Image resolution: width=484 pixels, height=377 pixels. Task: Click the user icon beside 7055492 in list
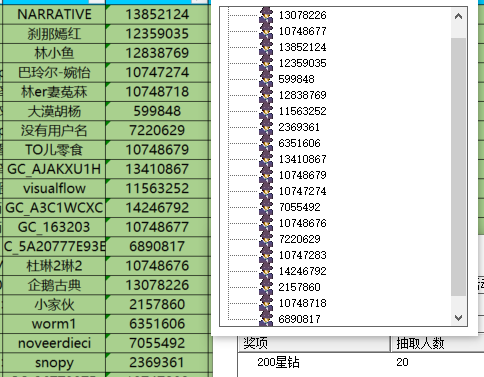[266, 207]
